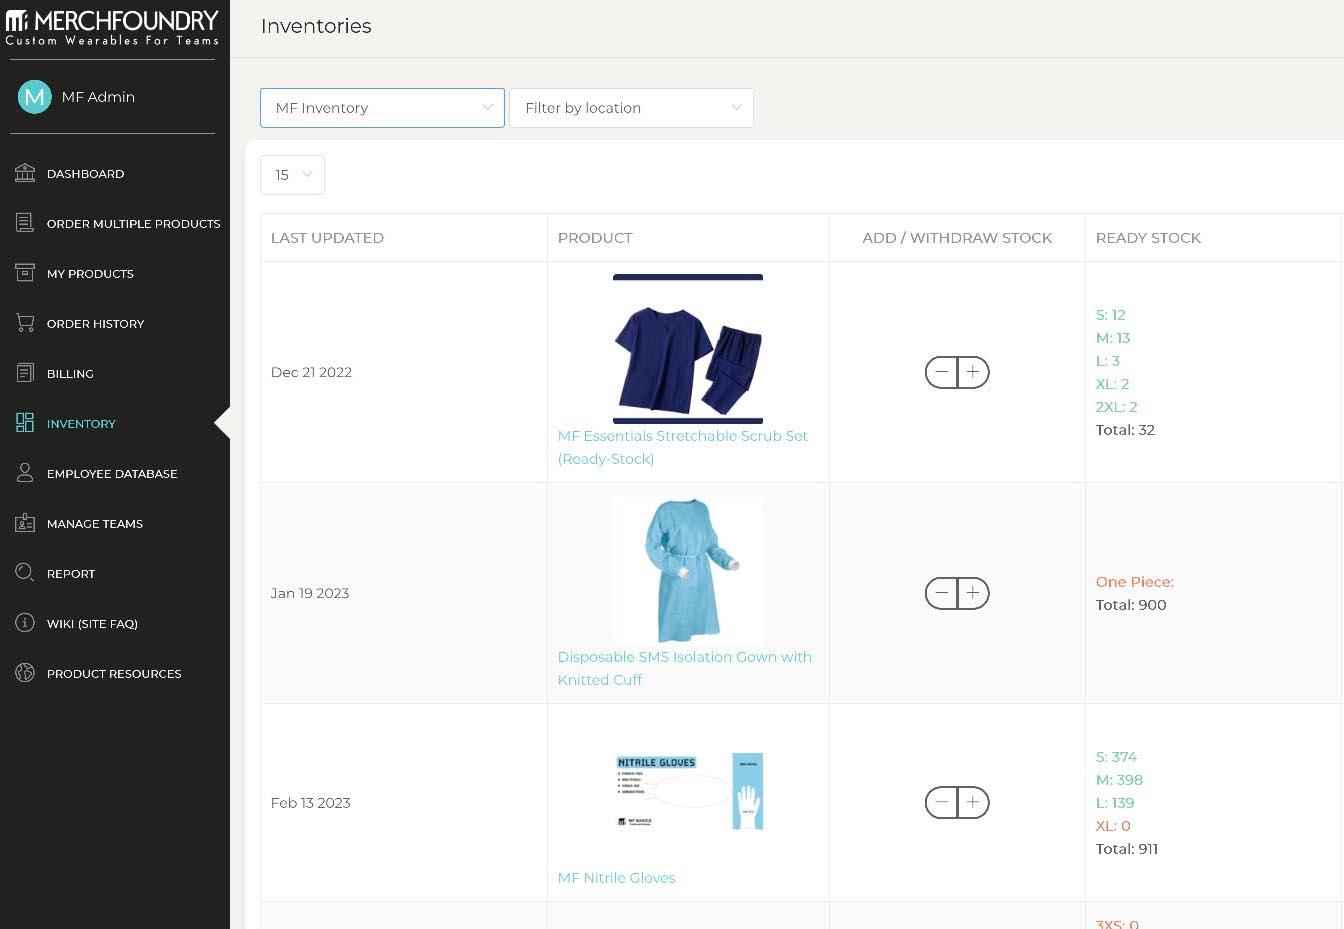Click the My Products box icon
Image resolution: width=1344 pixels, height=929 pixels.
point(25,273)
